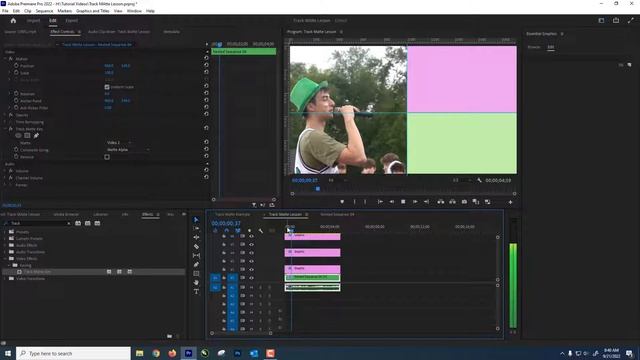Image resolution: width=640 pixels, height=360 pixels.
Task: Switch to Audio Clip Mixer tab
Action: [119, 31]
